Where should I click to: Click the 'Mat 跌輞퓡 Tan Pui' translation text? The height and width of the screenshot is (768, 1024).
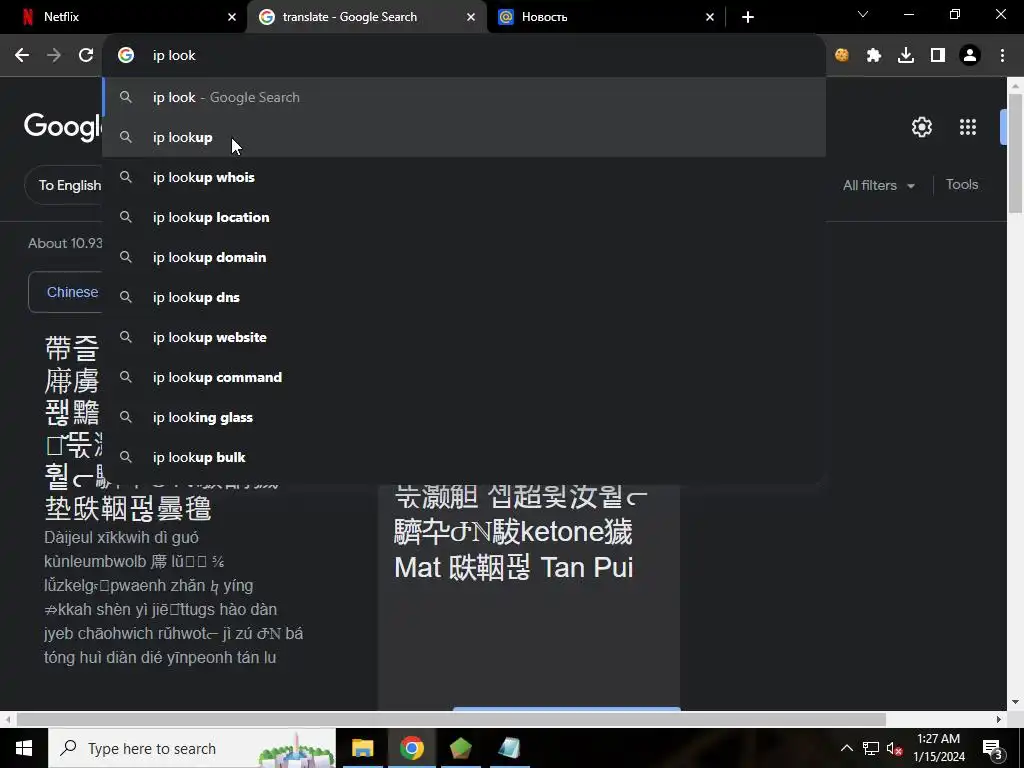[x=514, y=567]
